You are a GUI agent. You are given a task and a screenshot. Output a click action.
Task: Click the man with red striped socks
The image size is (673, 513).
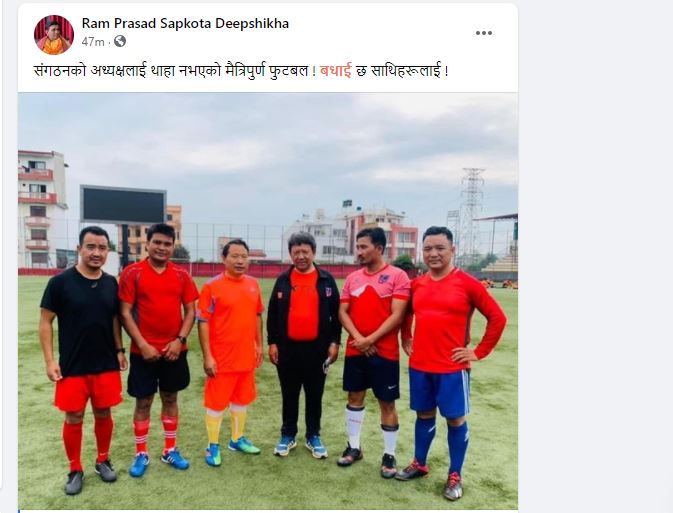tap(157, 349)
